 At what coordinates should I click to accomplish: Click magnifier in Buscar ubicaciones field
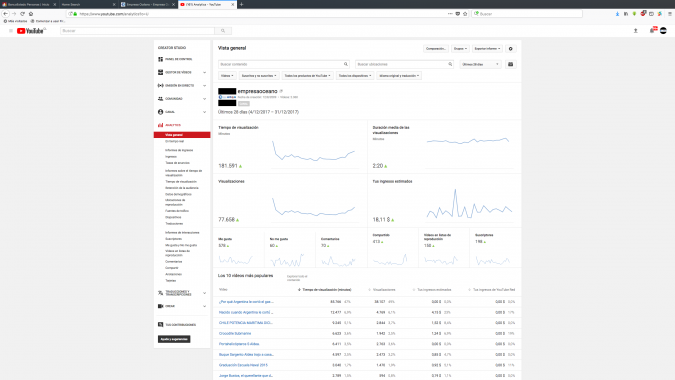point(450,64)
